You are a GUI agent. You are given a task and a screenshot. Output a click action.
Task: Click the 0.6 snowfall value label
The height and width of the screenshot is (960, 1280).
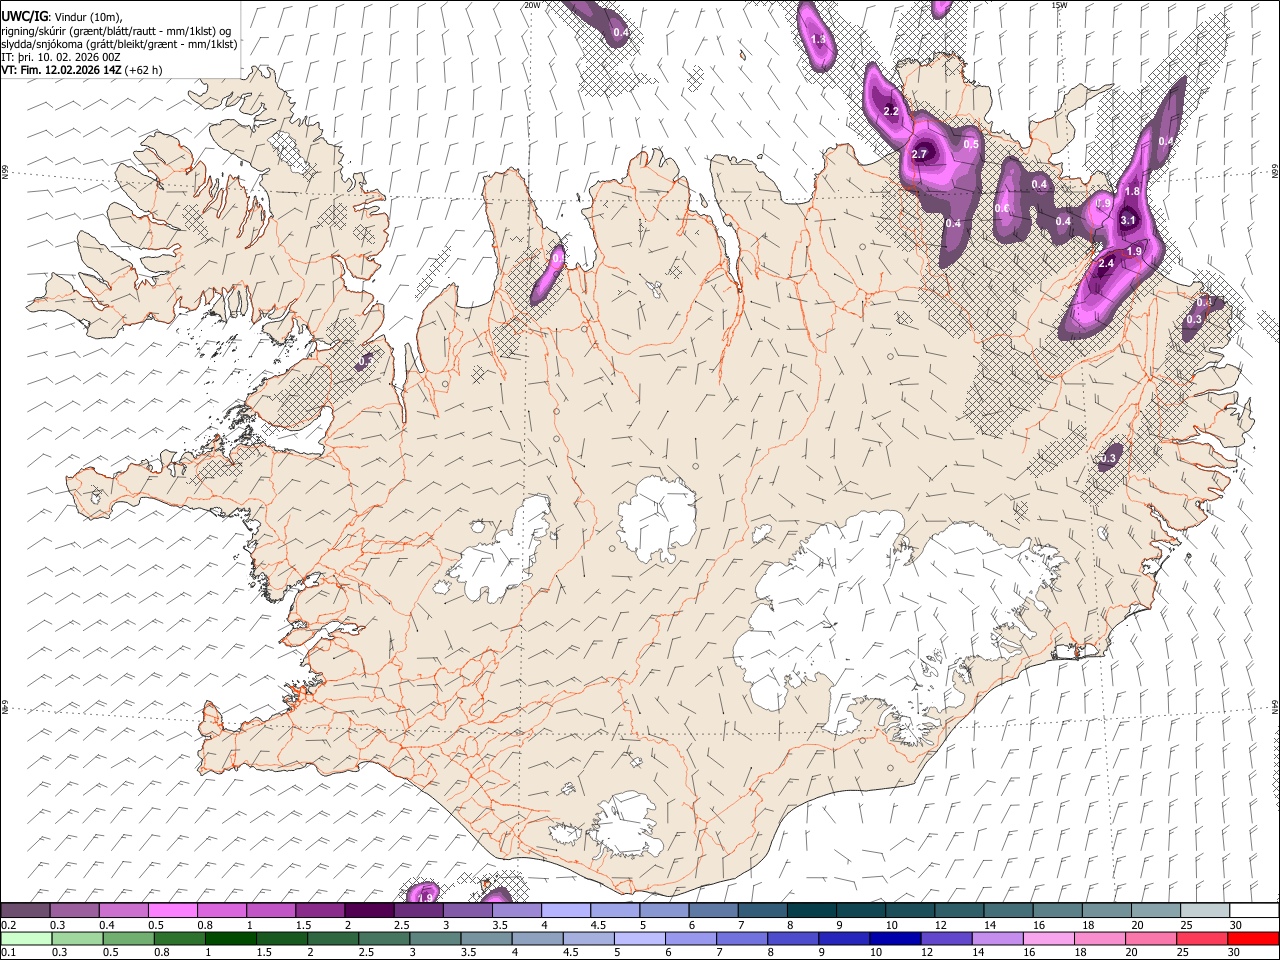[1002, 208]
